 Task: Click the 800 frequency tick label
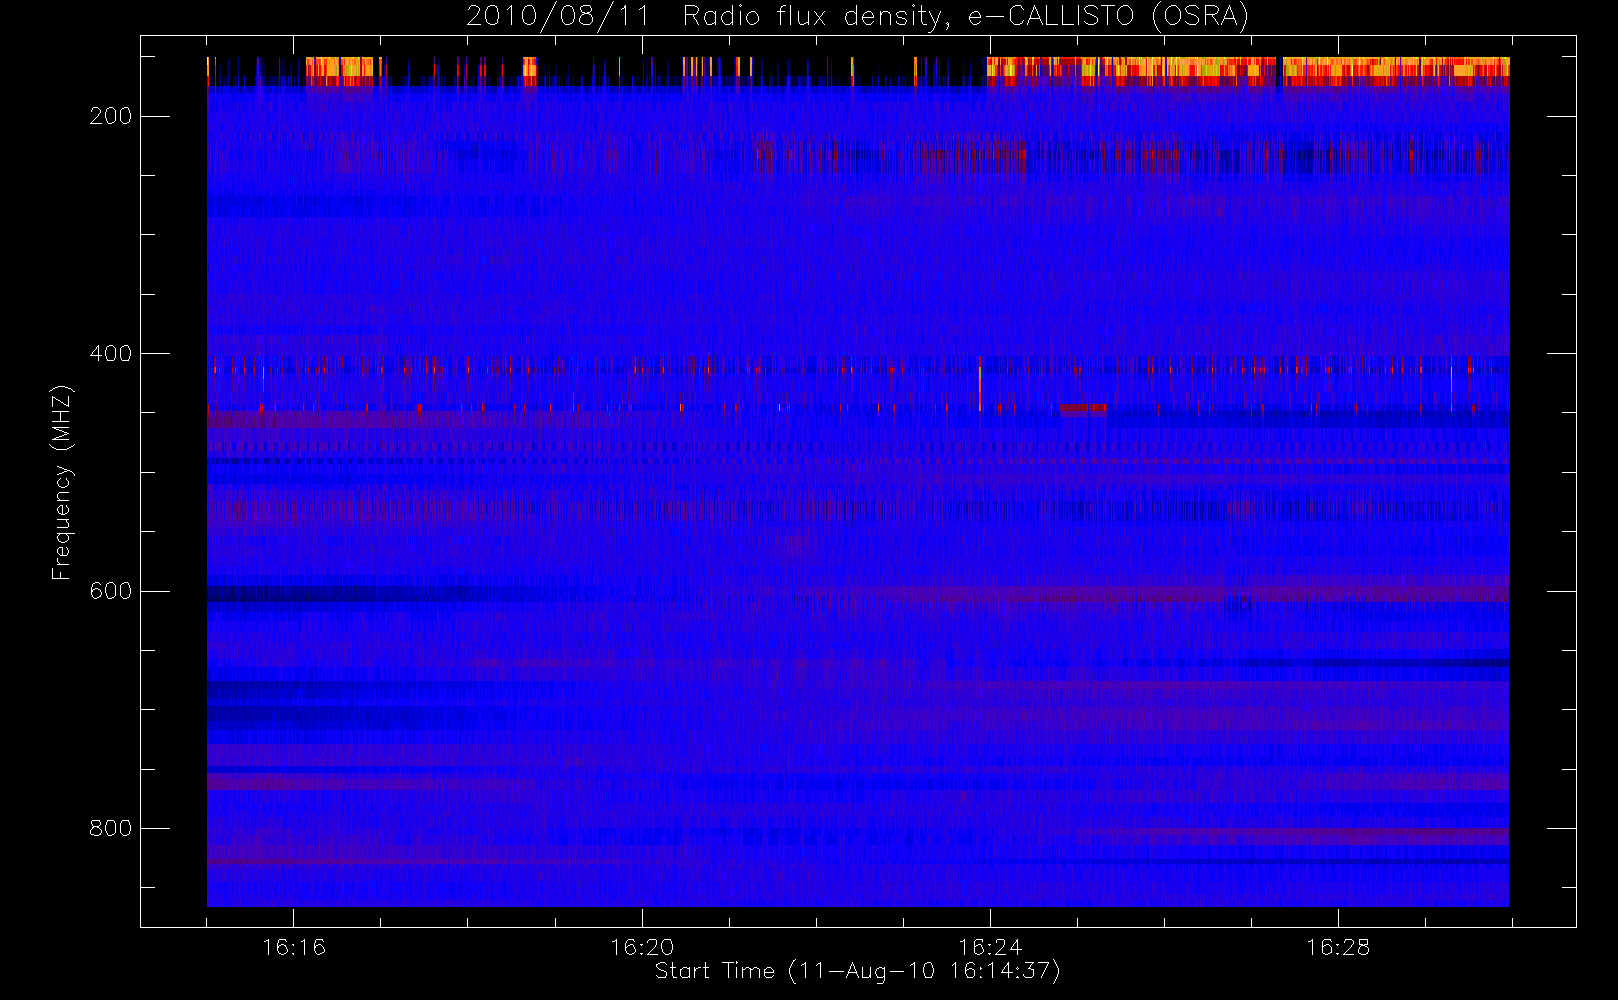click(110, 829)
